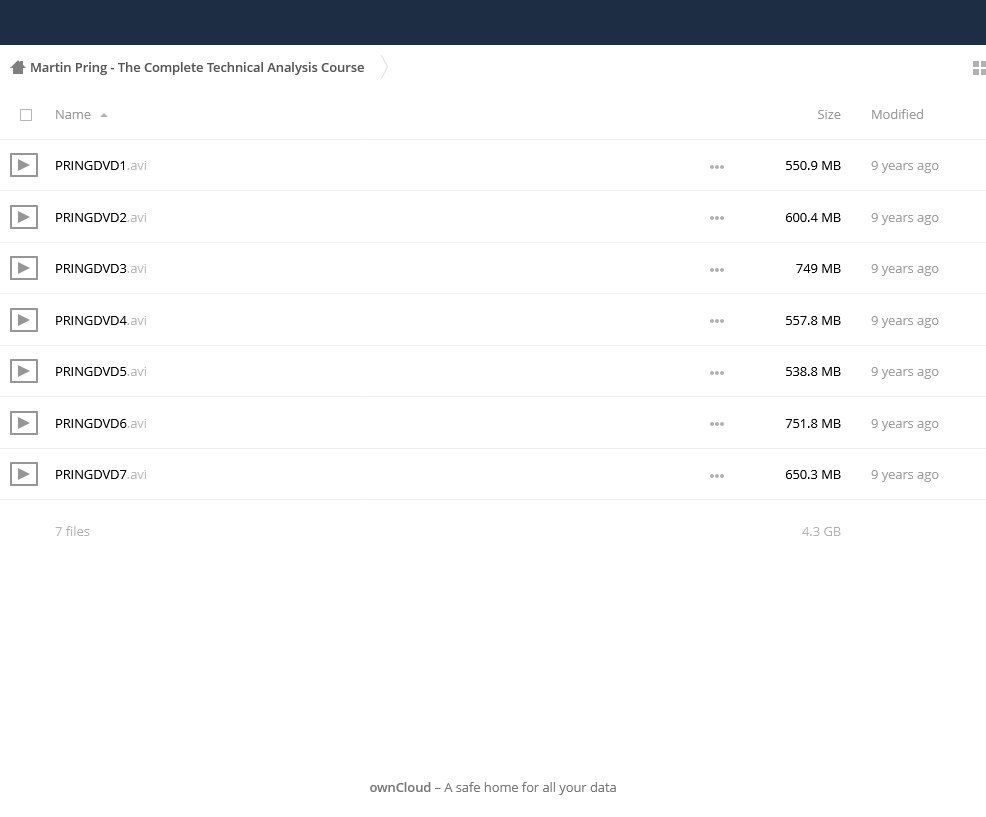Sort files by the Name column

(73, 114)
